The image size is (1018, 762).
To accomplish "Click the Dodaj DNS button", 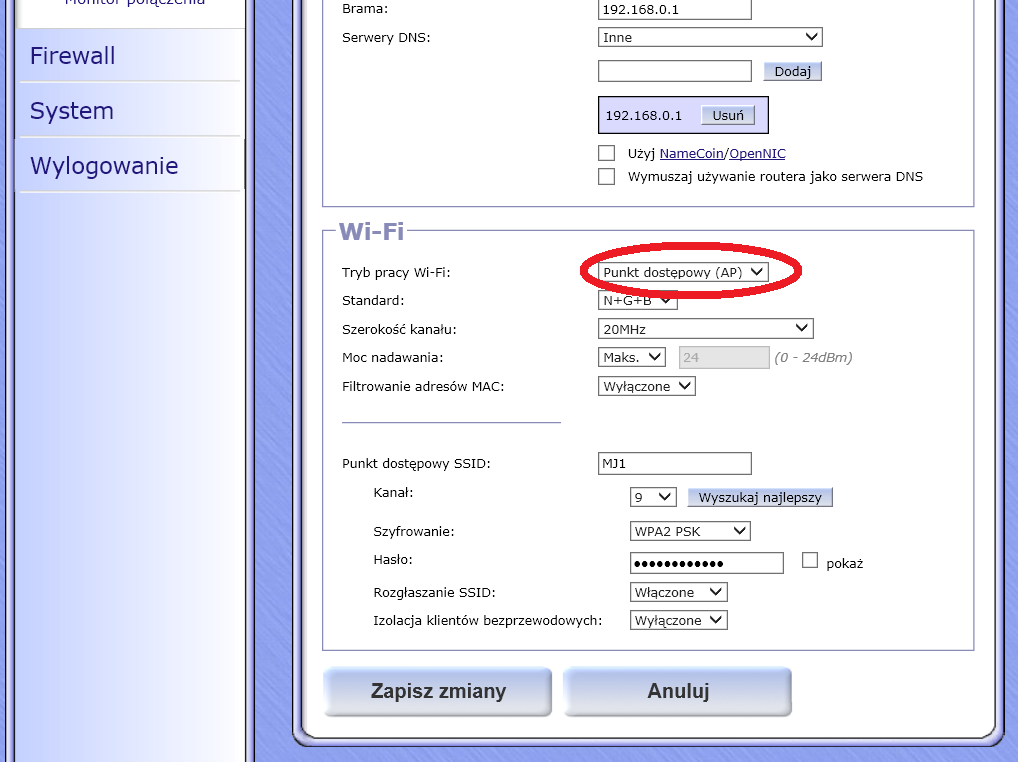I will click(792, 72).
